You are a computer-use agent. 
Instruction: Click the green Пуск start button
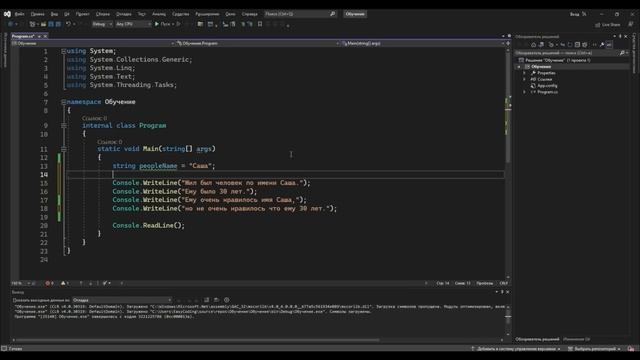point(162,24)
